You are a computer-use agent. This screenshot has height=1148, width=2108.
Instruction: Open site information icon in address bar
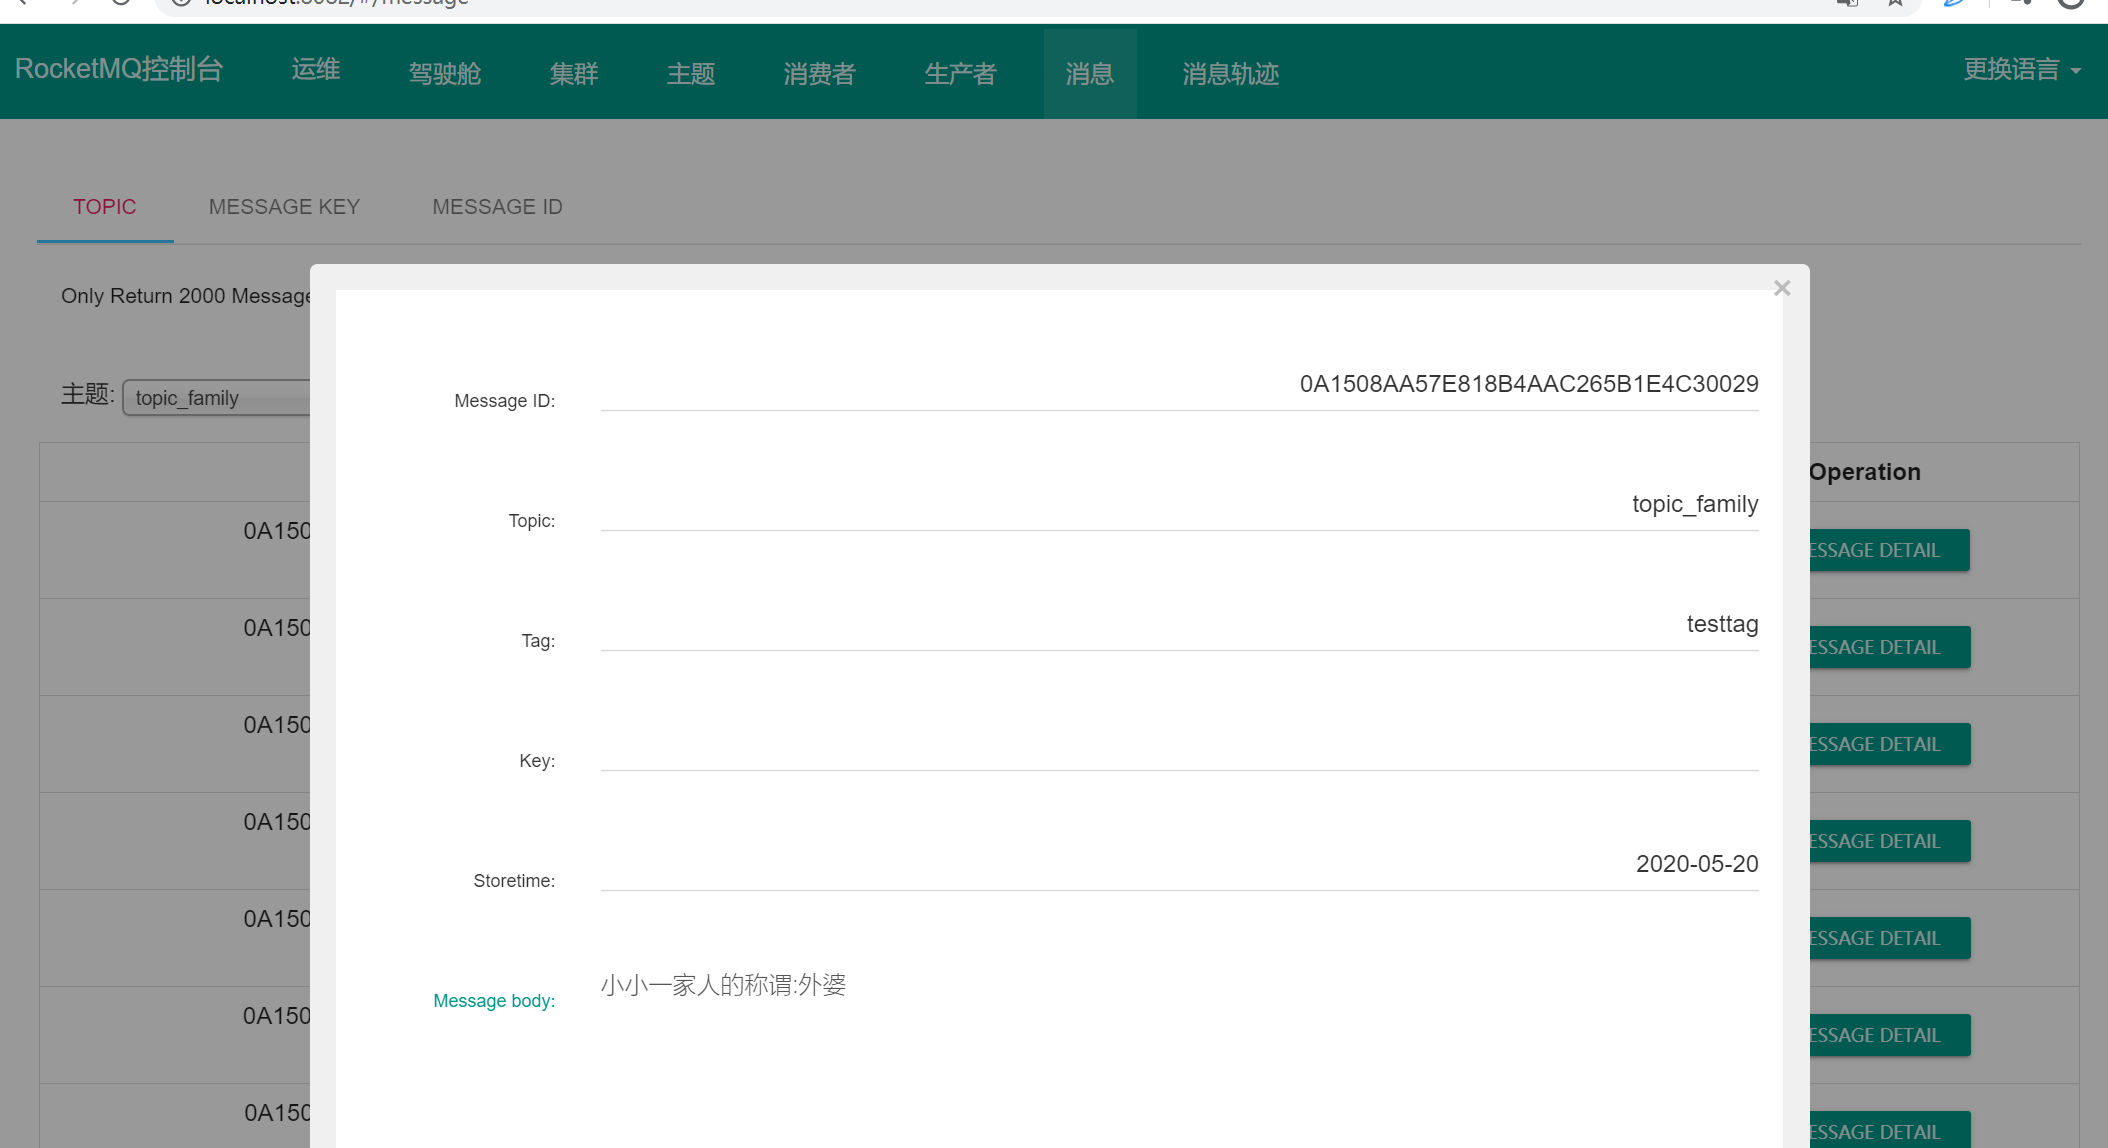click(x=180, y=4)
